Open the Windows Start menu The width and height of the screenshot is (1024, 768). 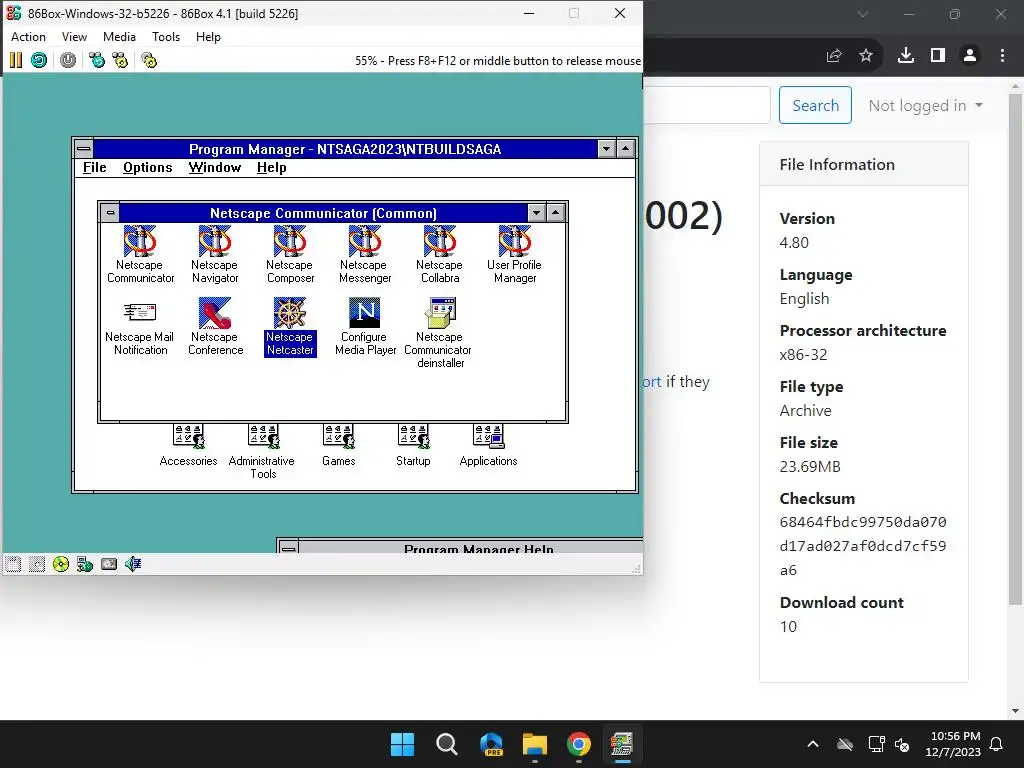coord(402,744)
